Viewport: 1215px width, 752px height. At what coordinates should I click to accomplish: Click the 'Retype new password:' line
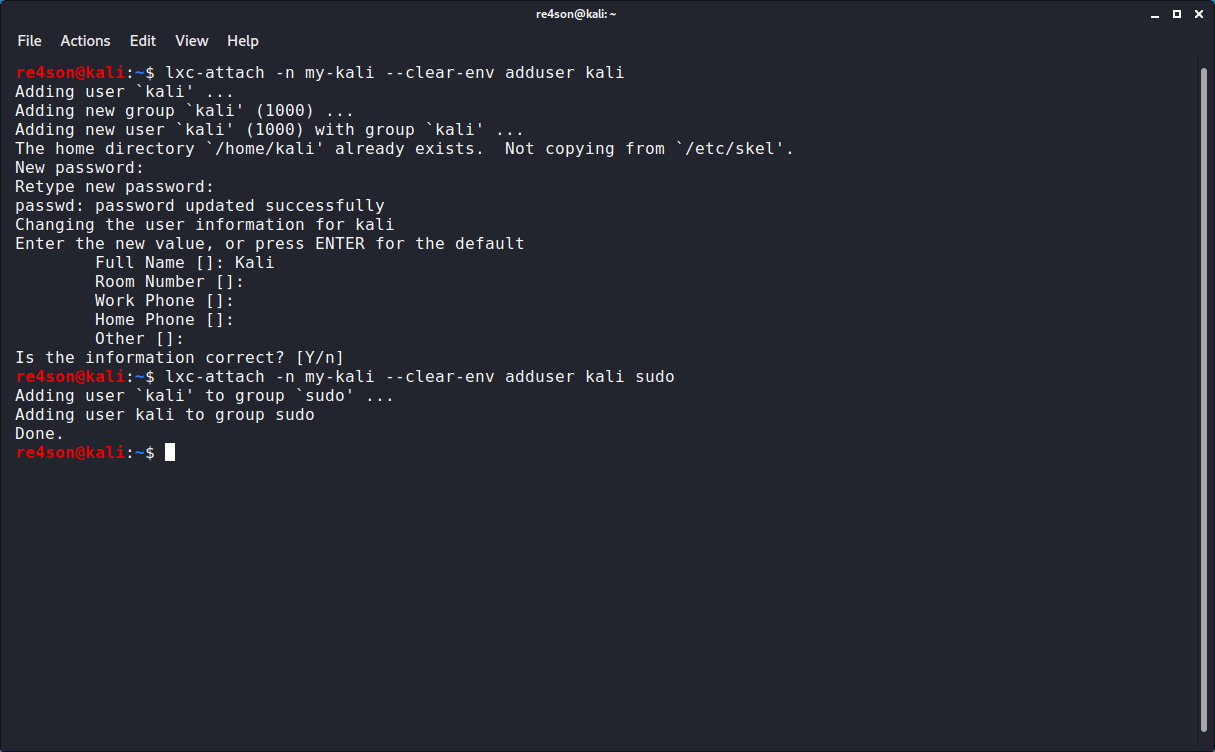tap(114, 187)
